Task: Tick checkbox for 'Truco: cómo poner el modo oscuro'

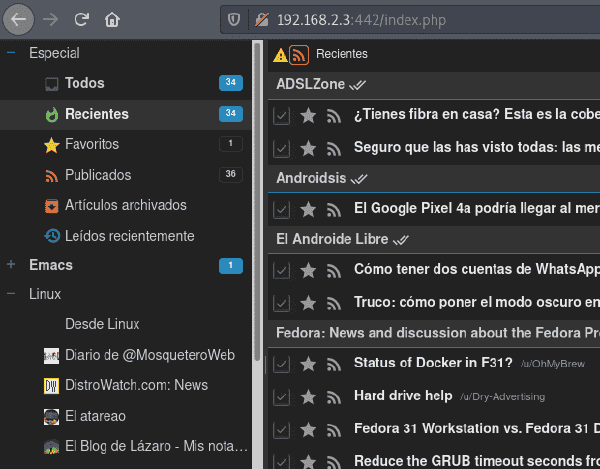Action: pyautogui.click(x=281, y=304)
